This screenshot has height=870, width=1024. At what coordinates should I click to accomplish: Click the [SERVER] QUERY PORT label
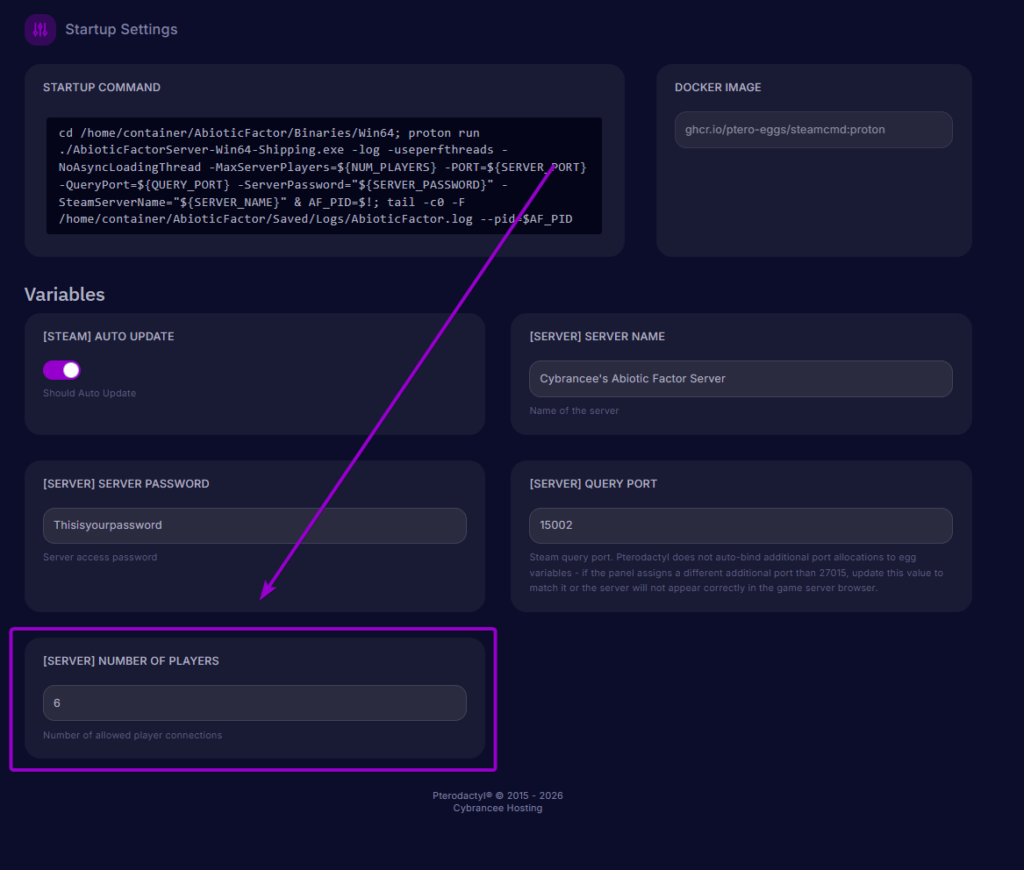[593, 484]
